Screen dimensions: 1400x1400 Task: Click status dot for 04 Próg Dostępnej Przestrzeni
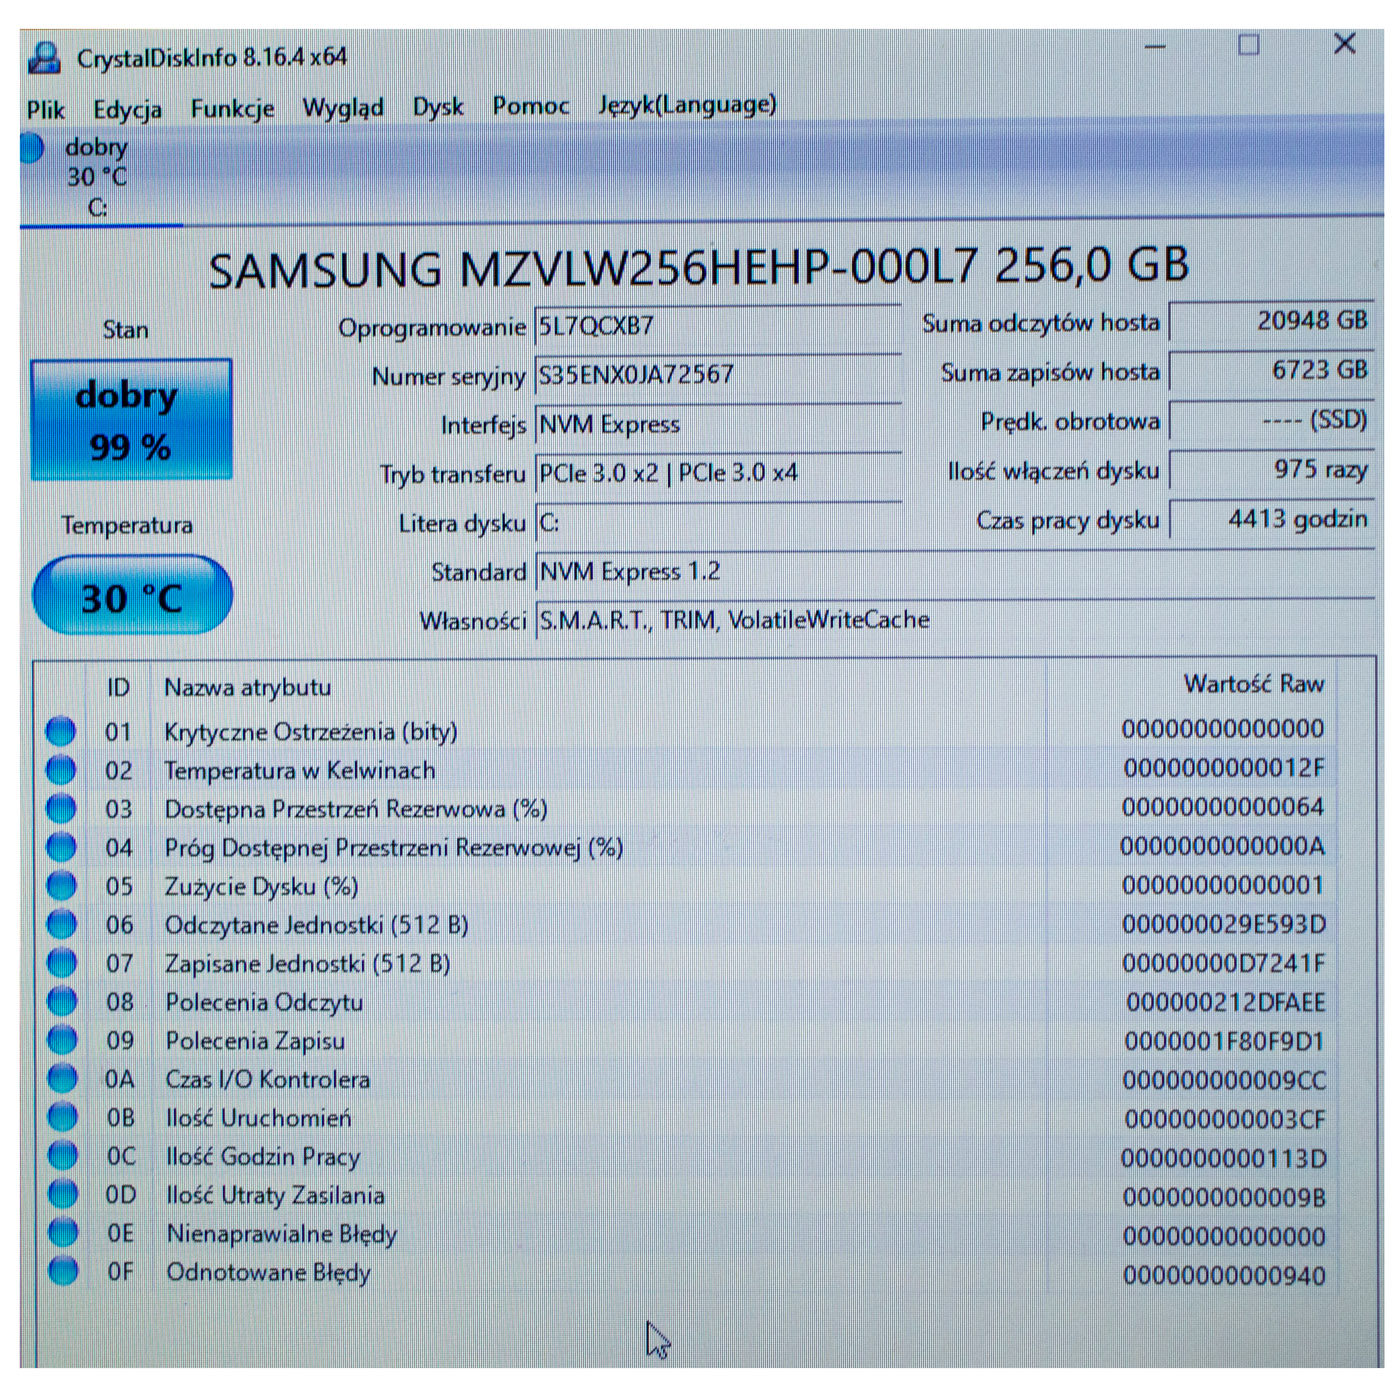61,847
